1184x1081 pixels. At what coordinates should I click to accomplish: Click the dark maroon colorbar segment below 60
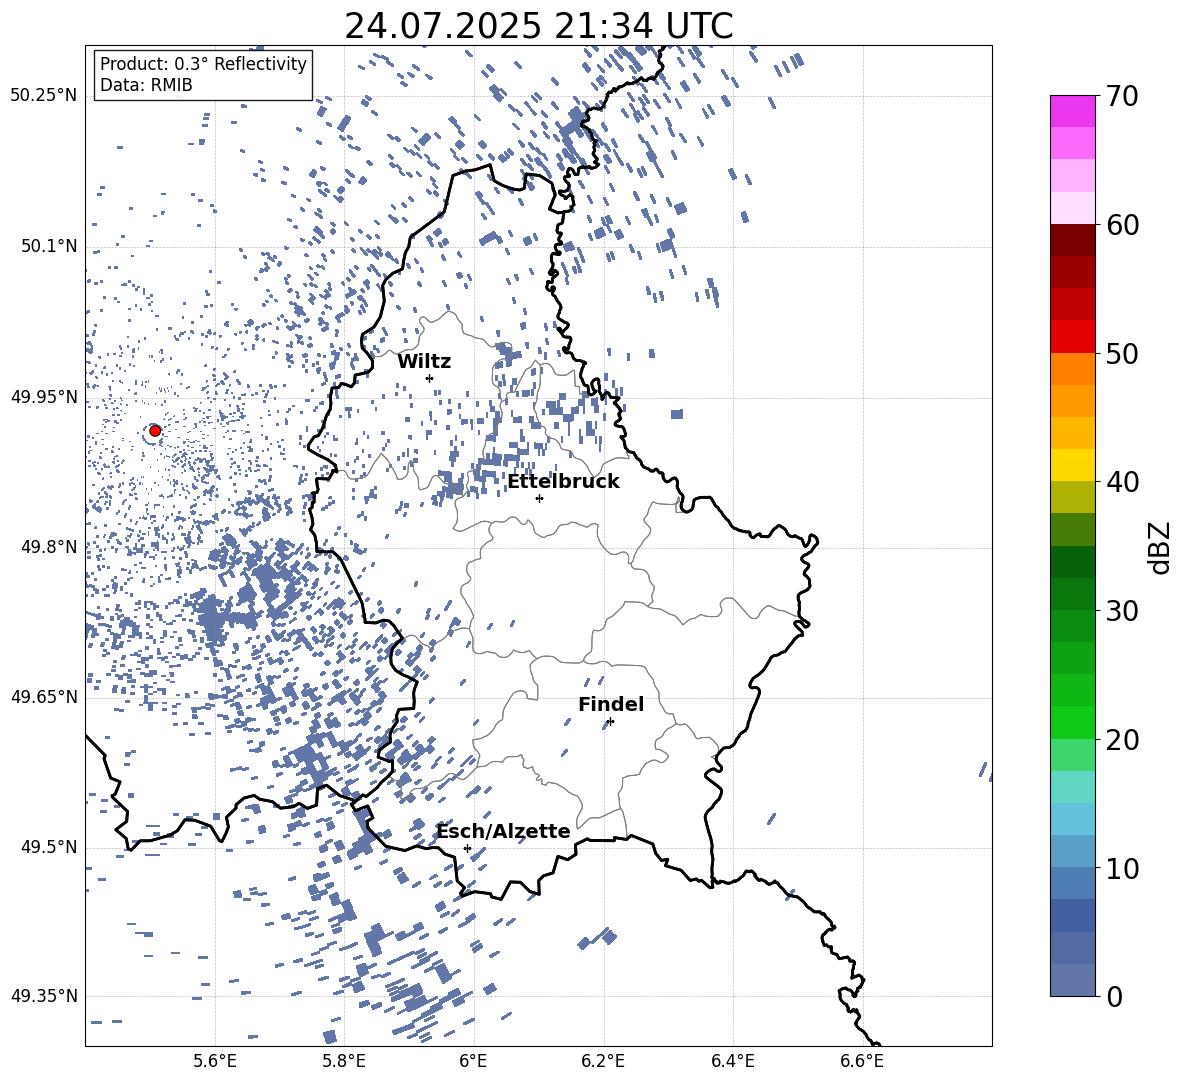(1072, 240)
